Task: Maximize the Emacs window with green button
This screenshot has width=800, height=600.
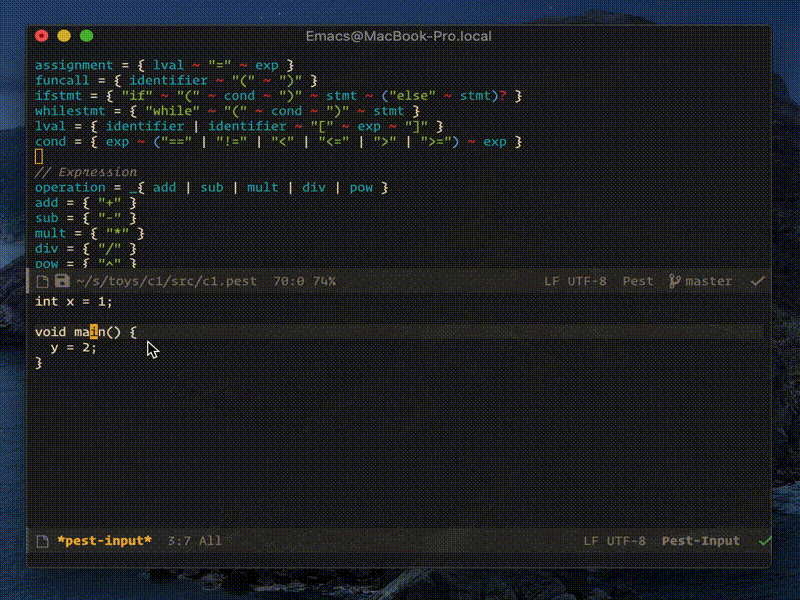Action: pos(87,36)
